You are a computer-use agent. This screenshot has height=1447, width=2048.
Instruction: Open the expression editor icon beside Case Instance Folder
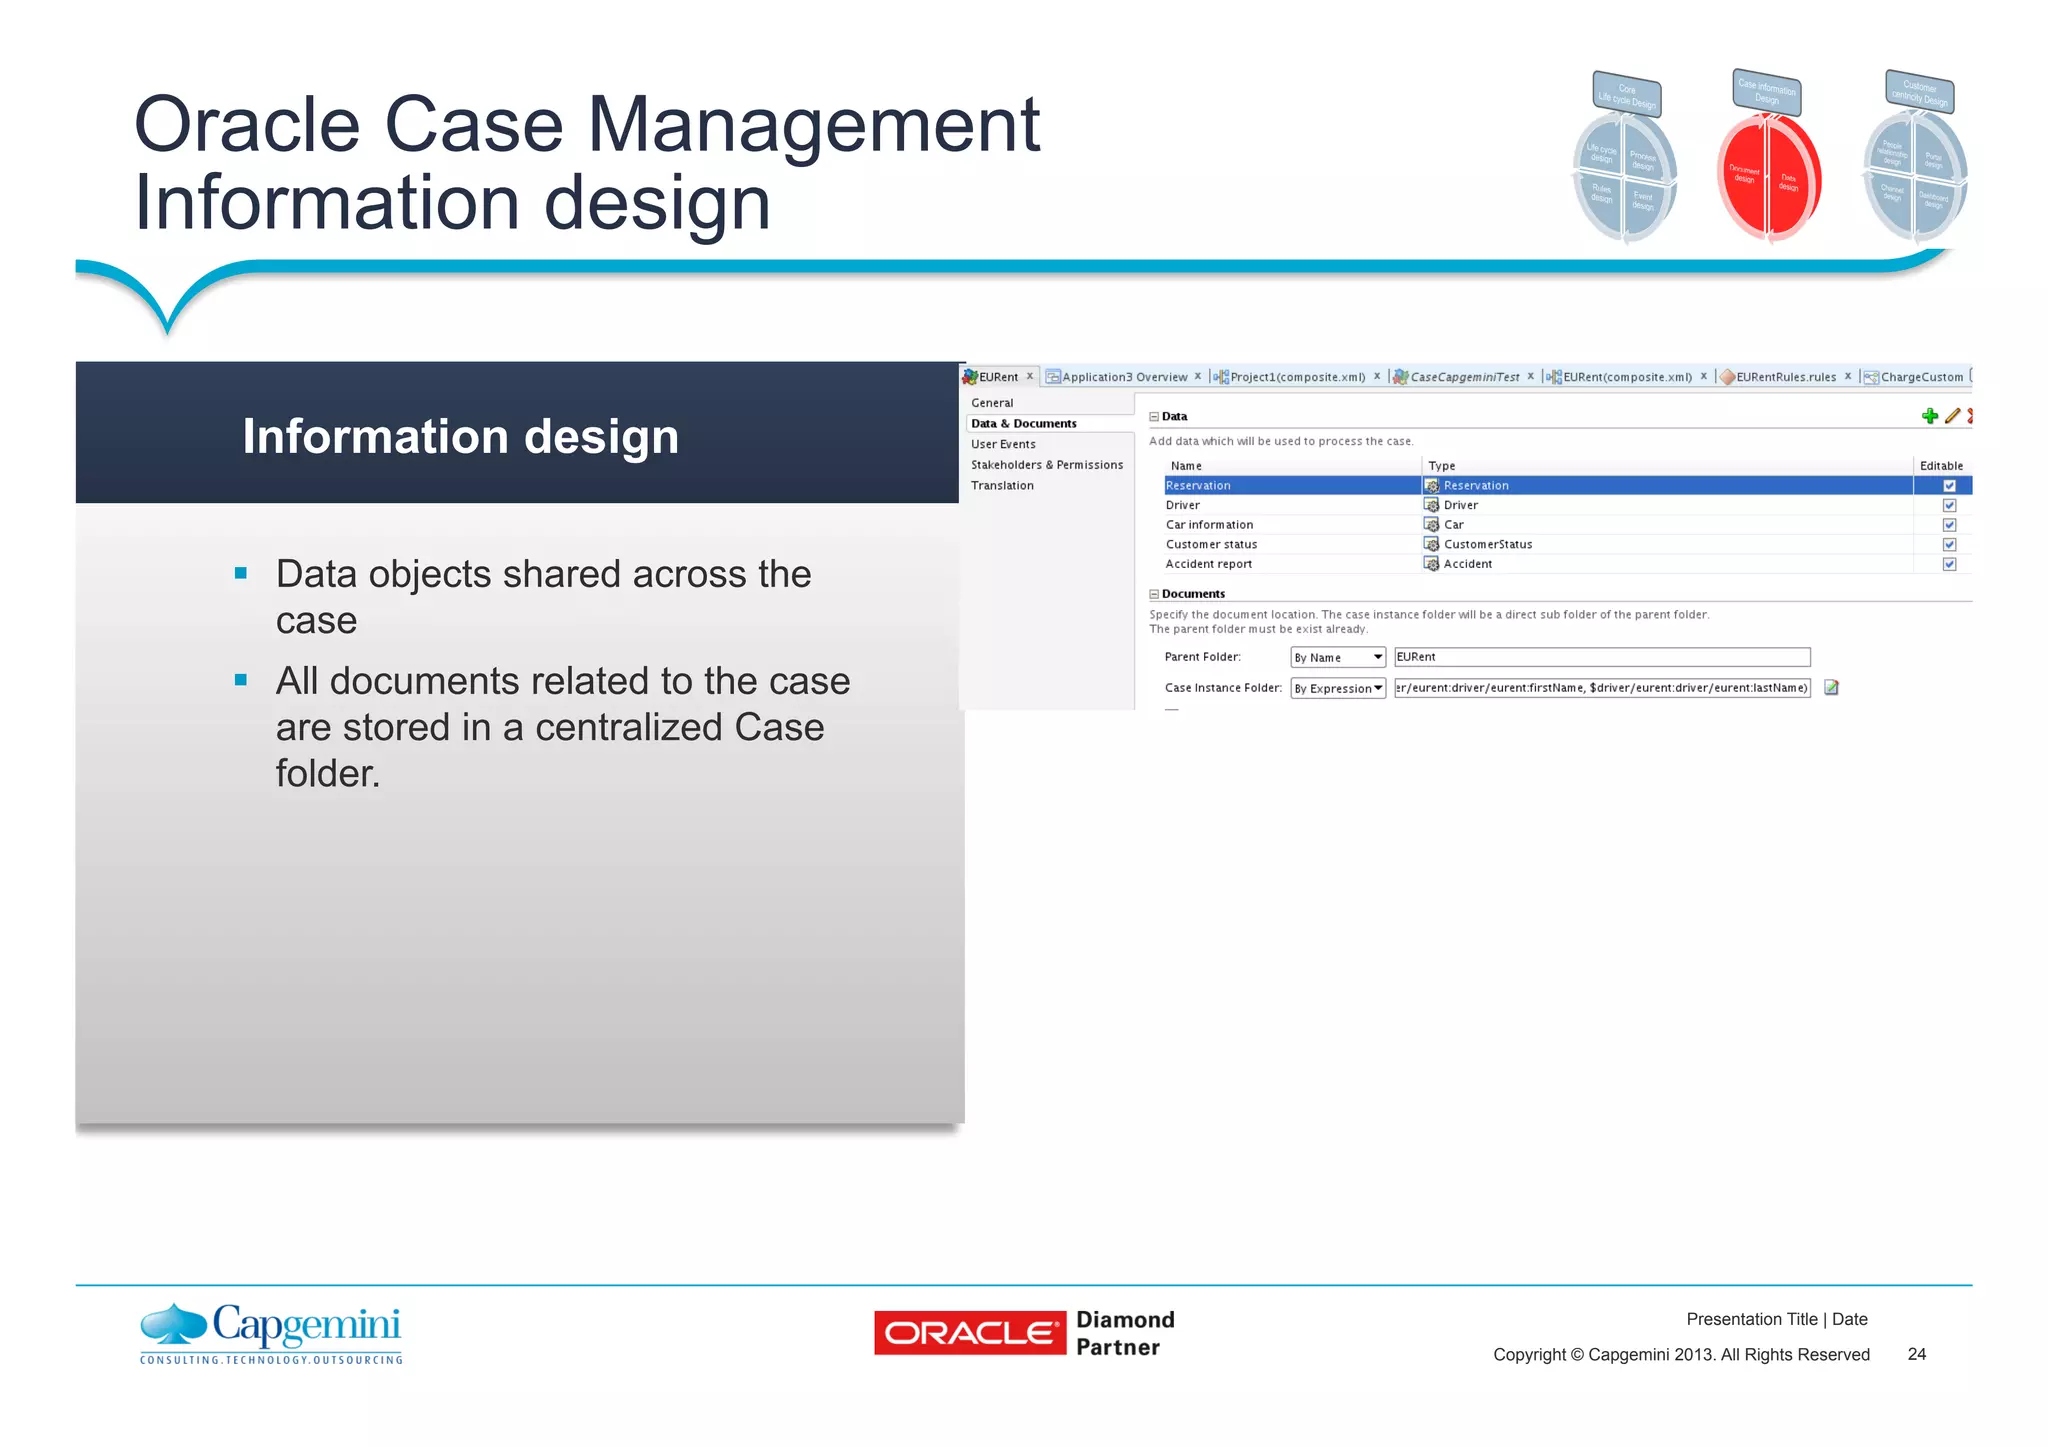coord(1831,687)
